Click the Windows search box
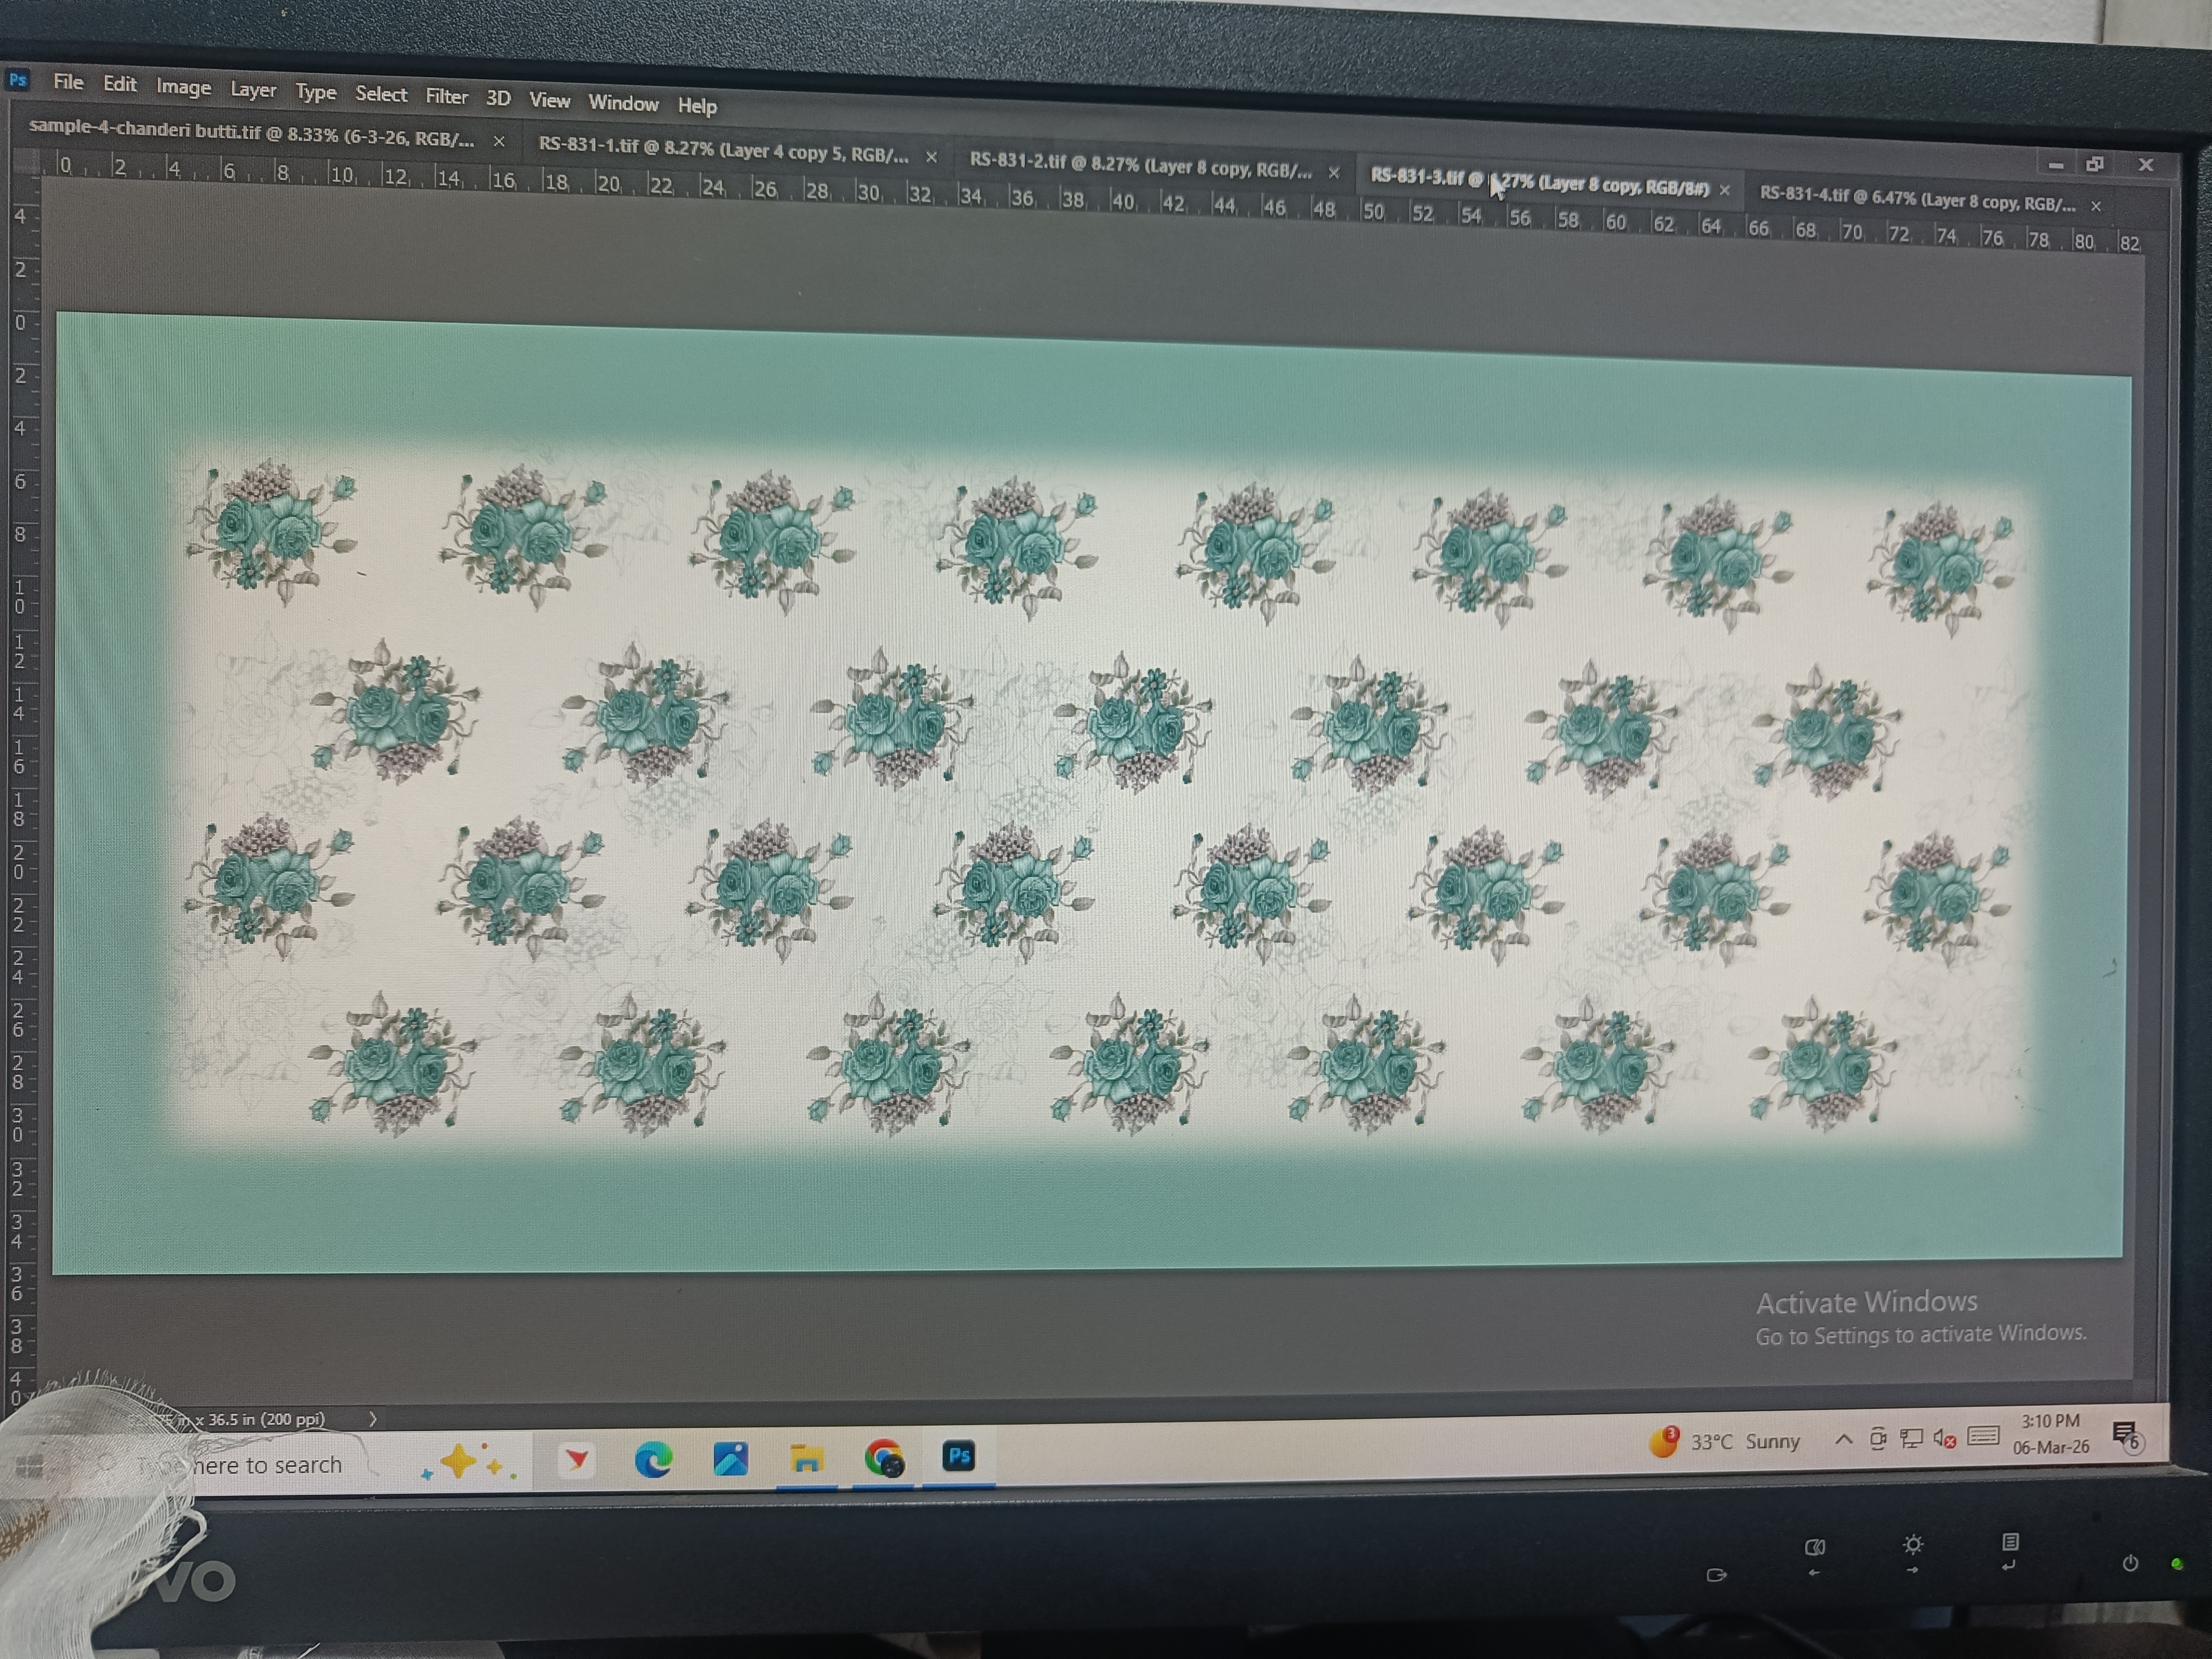The height and width of the screenshot is (1659, 2212). (267, 1465)
